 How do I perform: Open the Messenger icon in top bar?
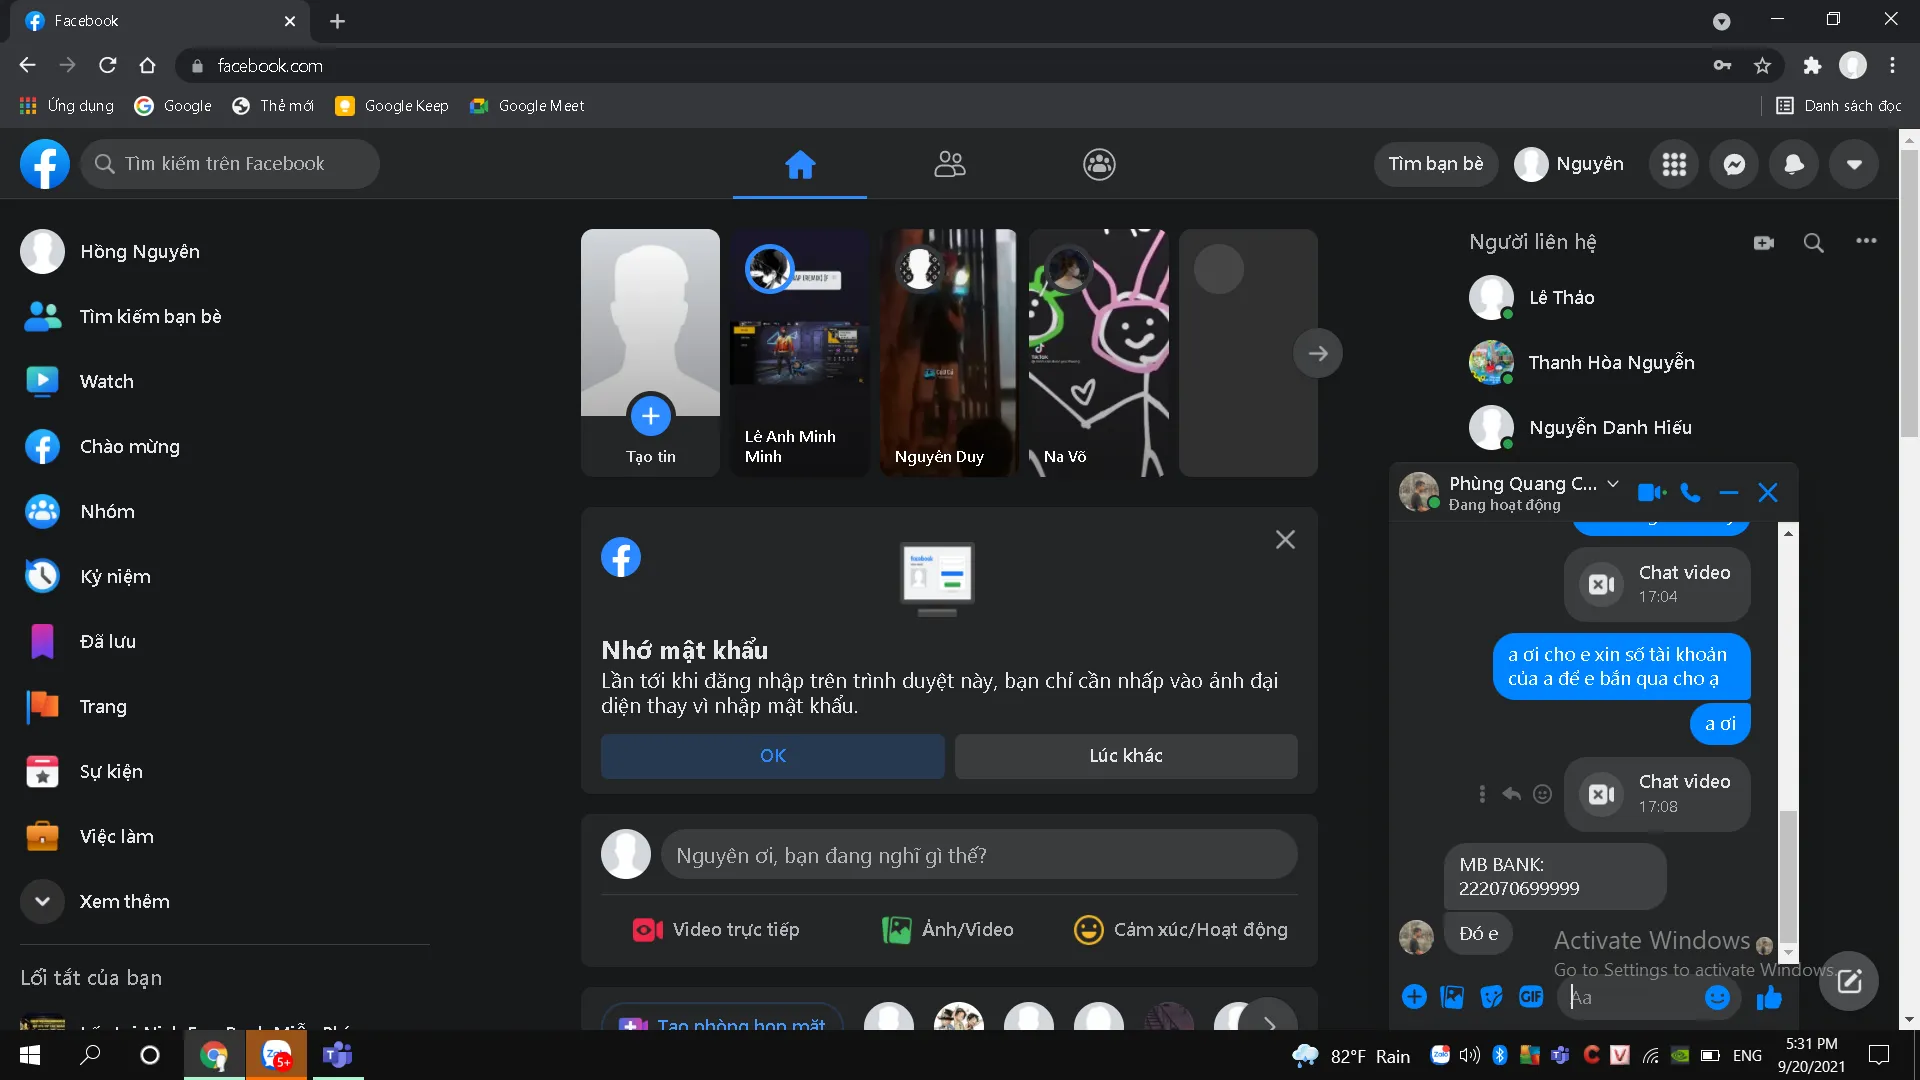1734,164
